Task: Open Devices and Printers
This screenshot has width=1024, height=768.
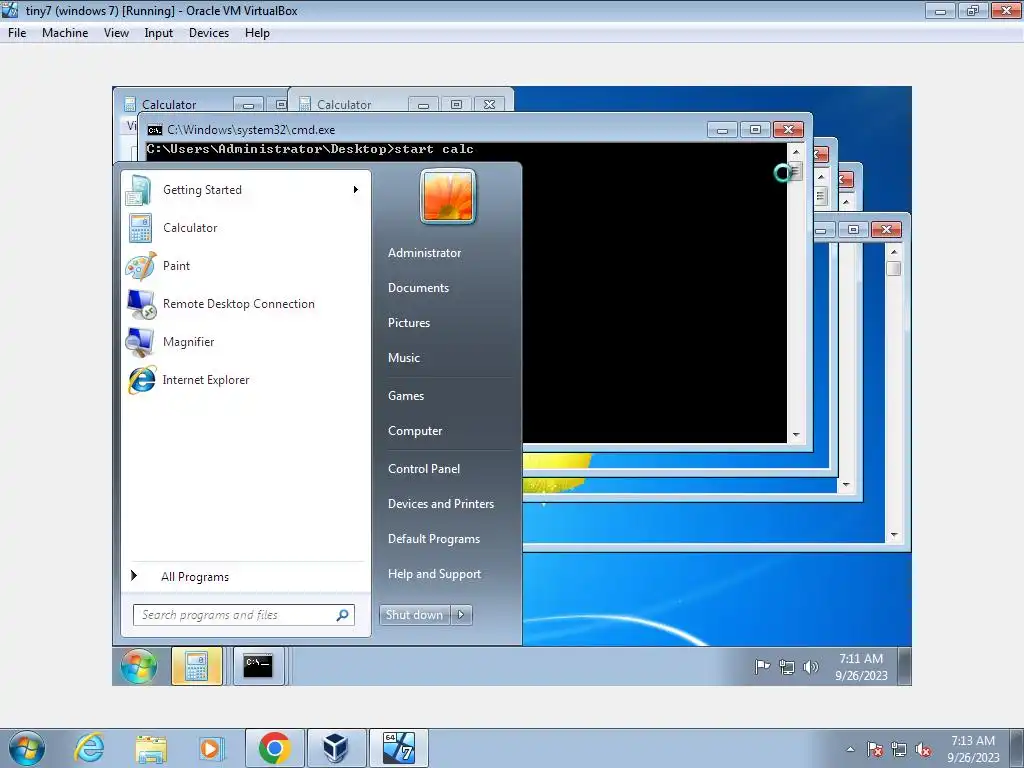Action: tap(441, 504)
